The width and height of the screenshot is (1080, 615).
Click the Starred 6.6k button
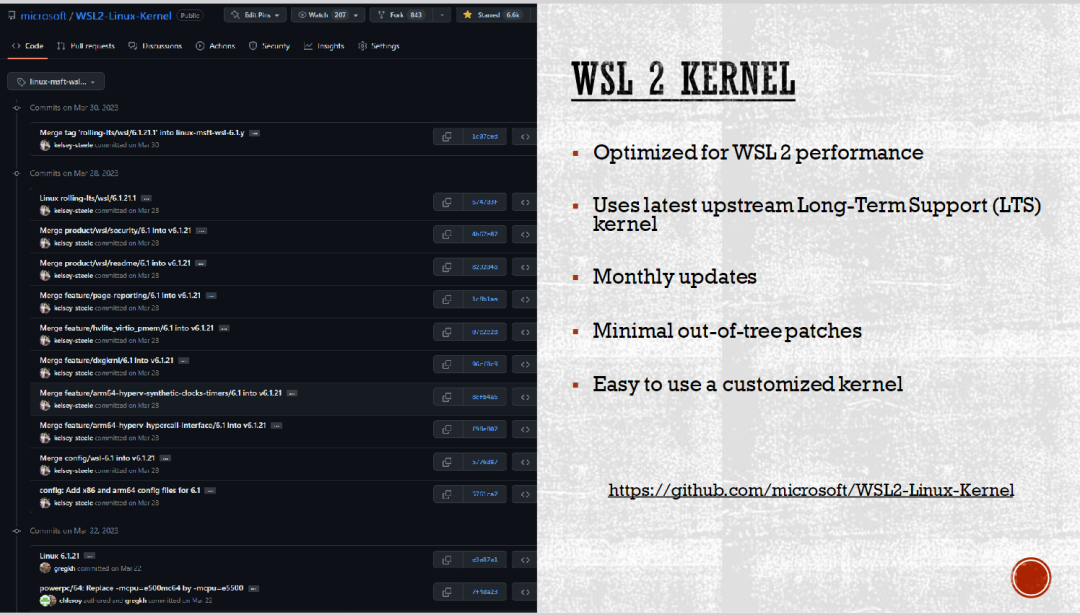(492, 14)
